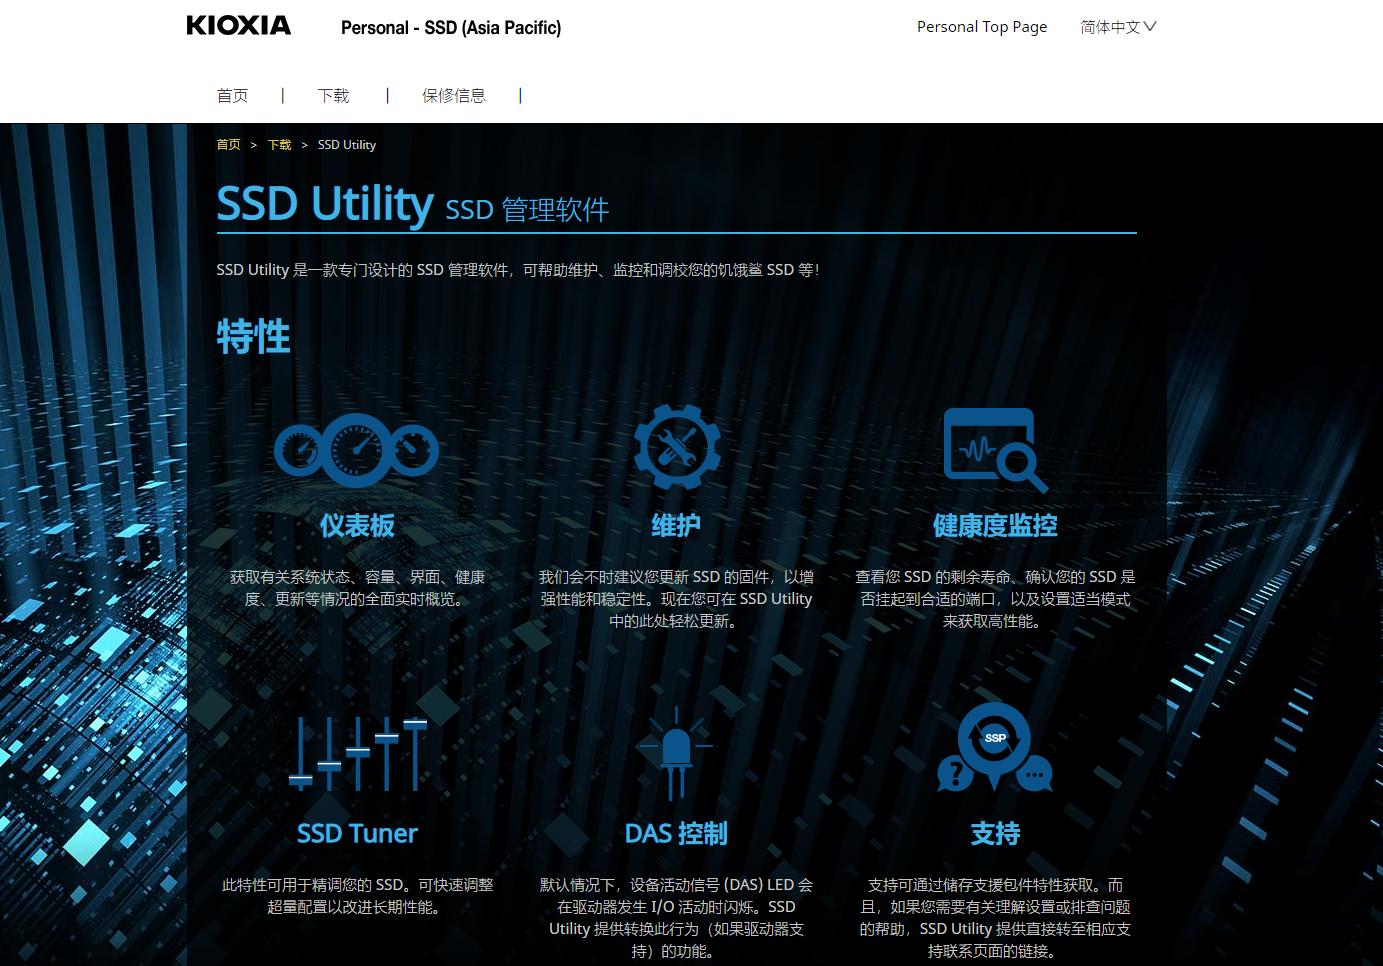Click the description starting 我们会不时建议您更新
The image size is (1383, 966).
676,599
